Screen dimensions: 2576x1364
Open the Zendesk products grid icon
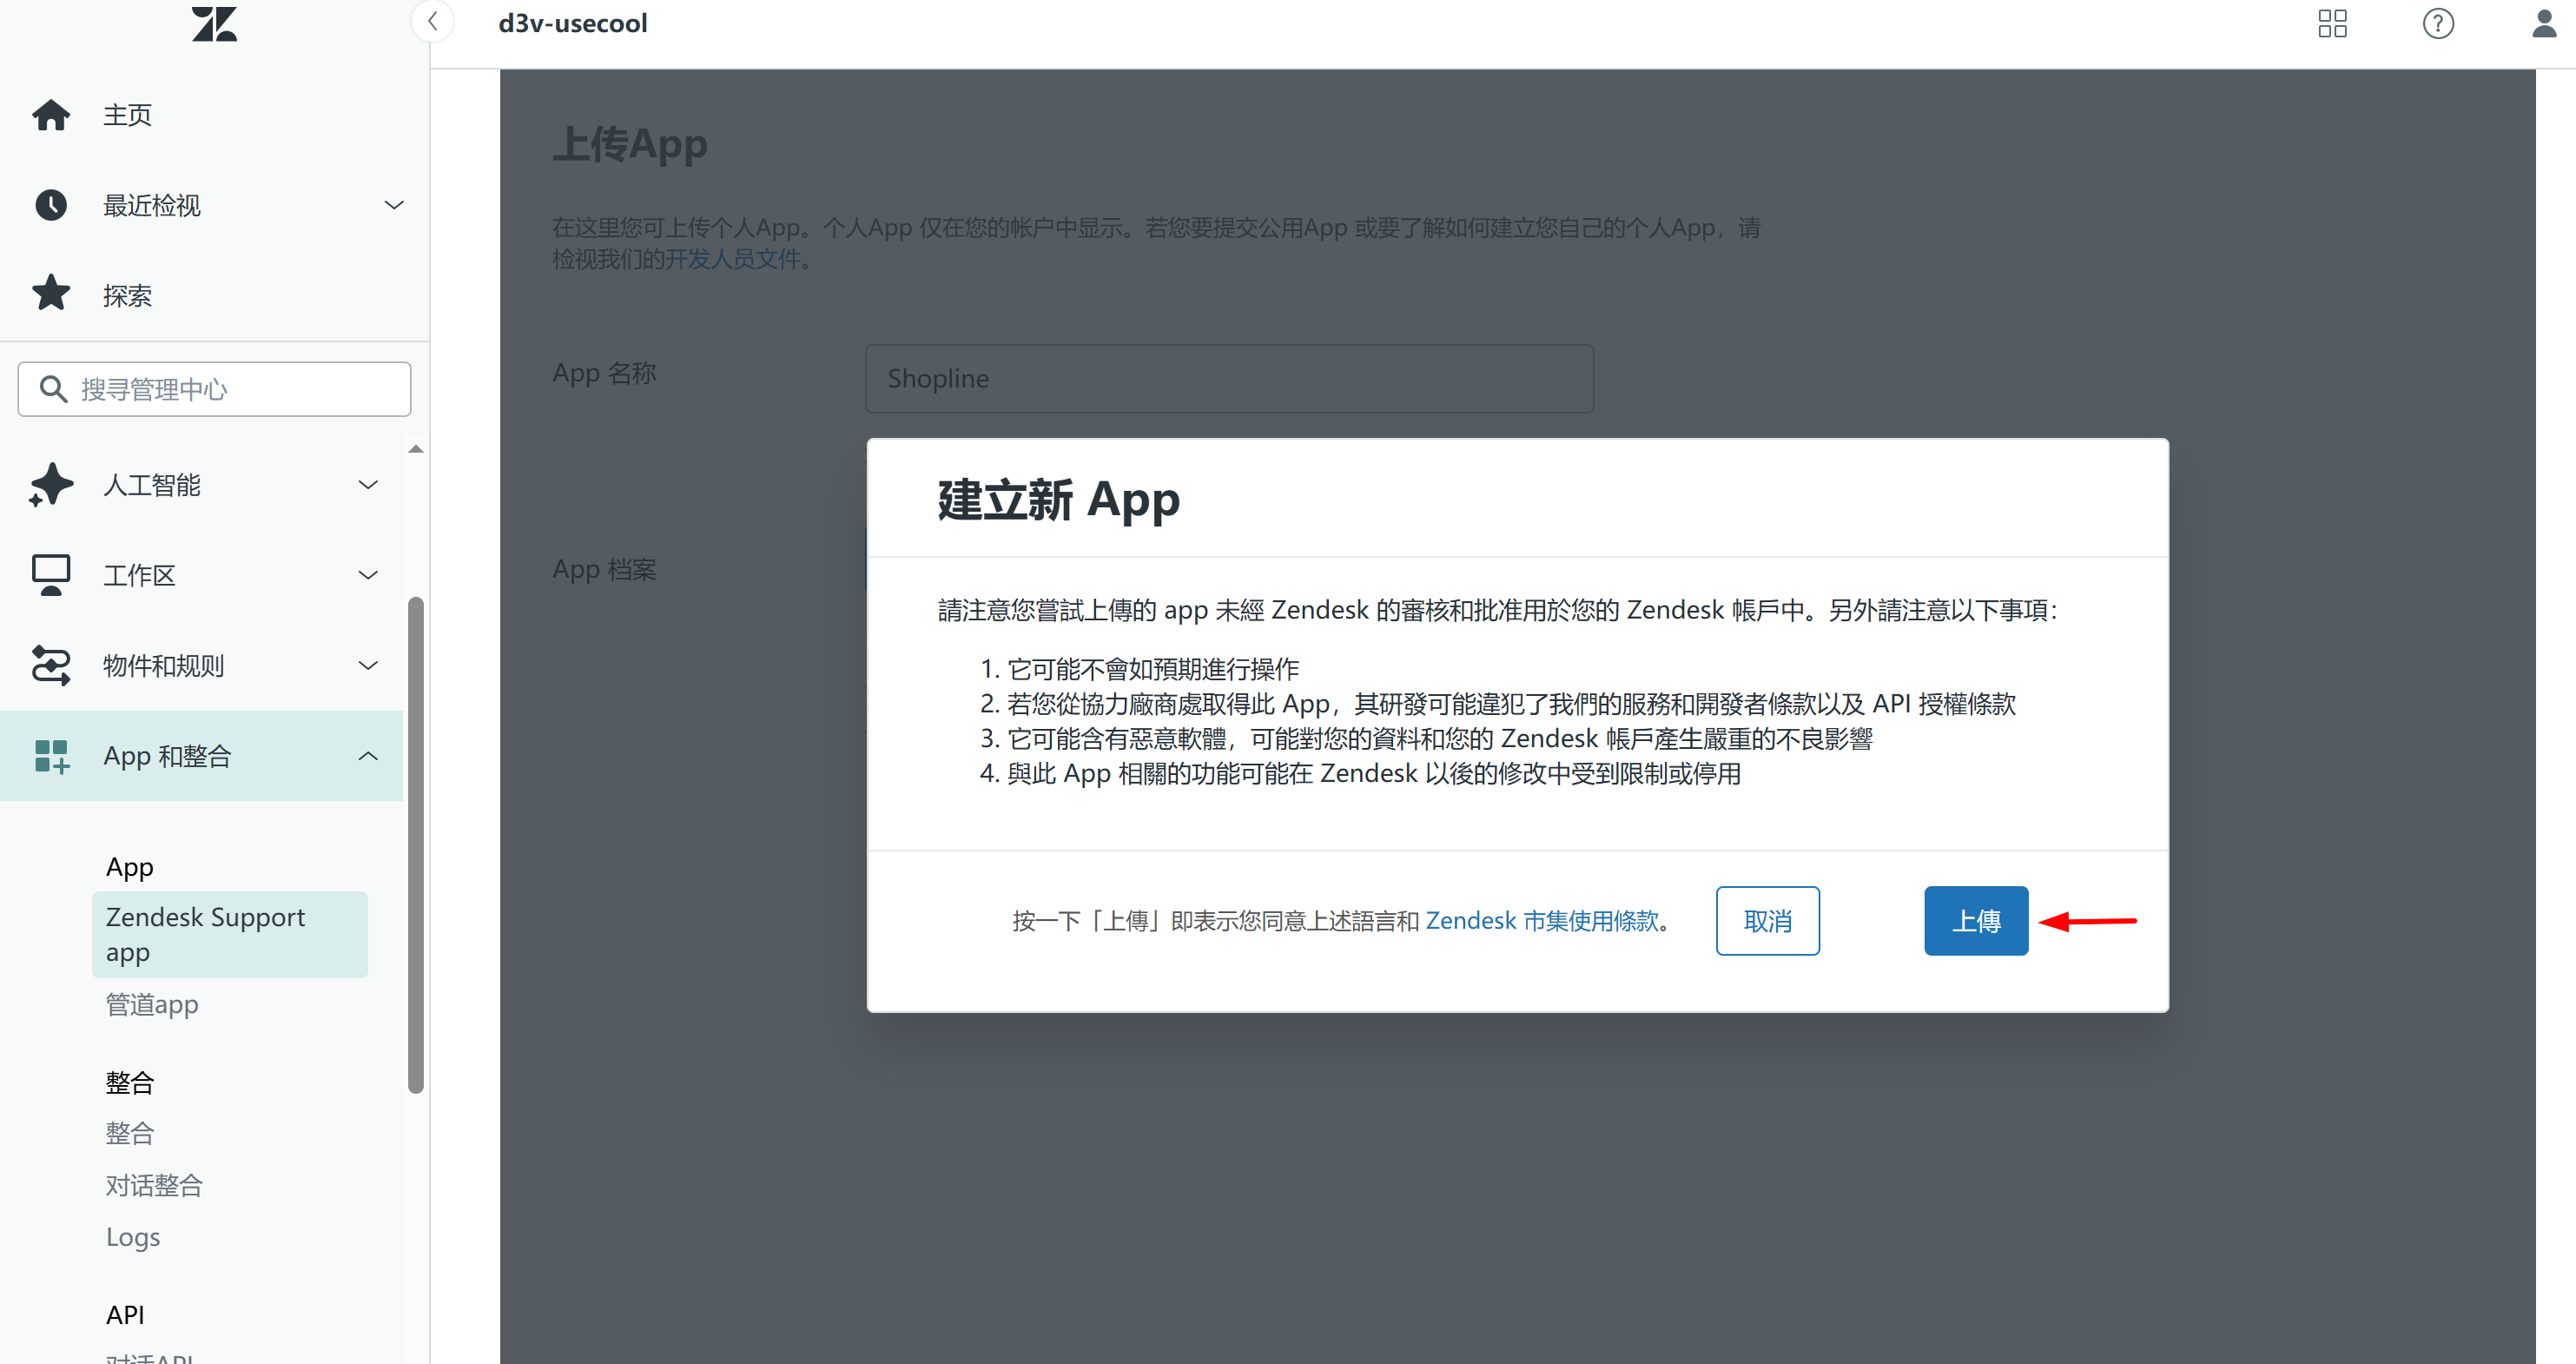(2332, 23)
